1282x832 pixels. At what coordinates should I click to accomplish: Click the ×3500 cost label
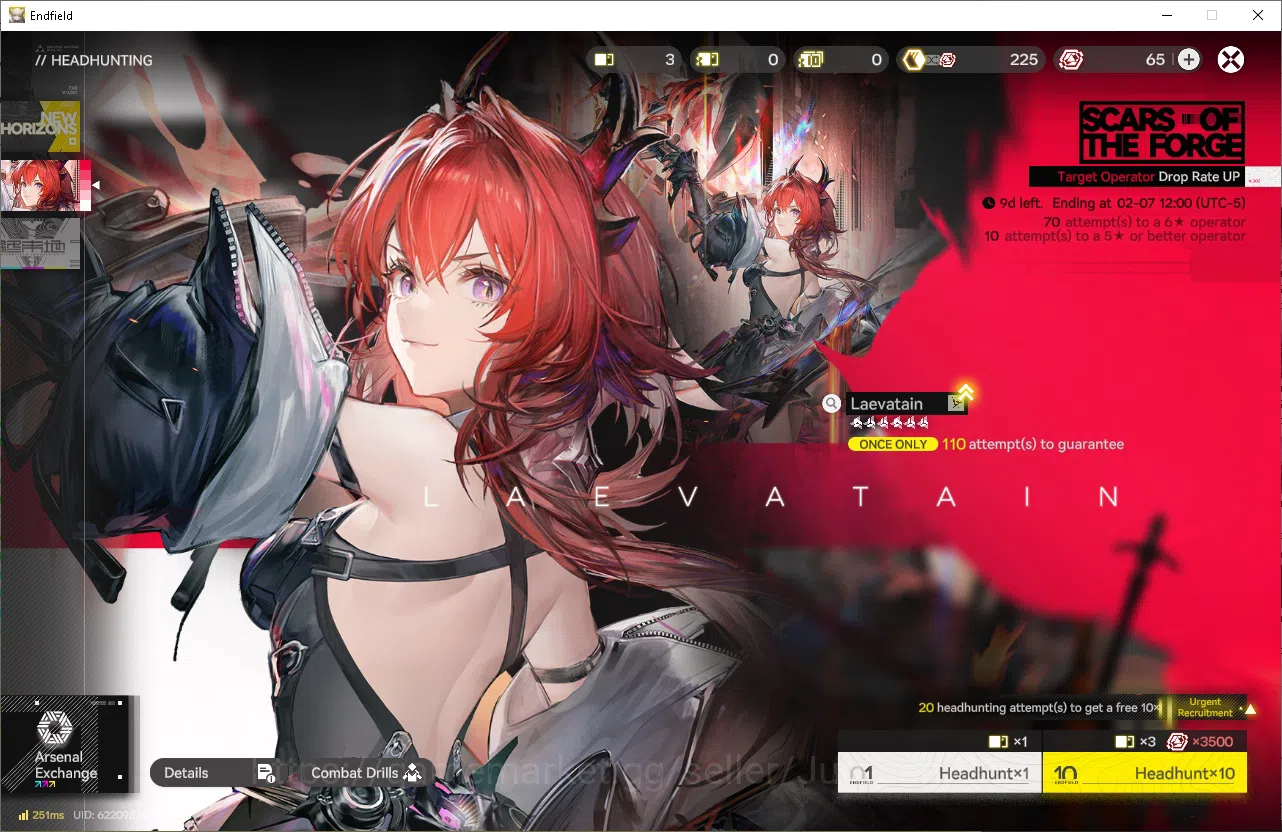point(1211,742)
